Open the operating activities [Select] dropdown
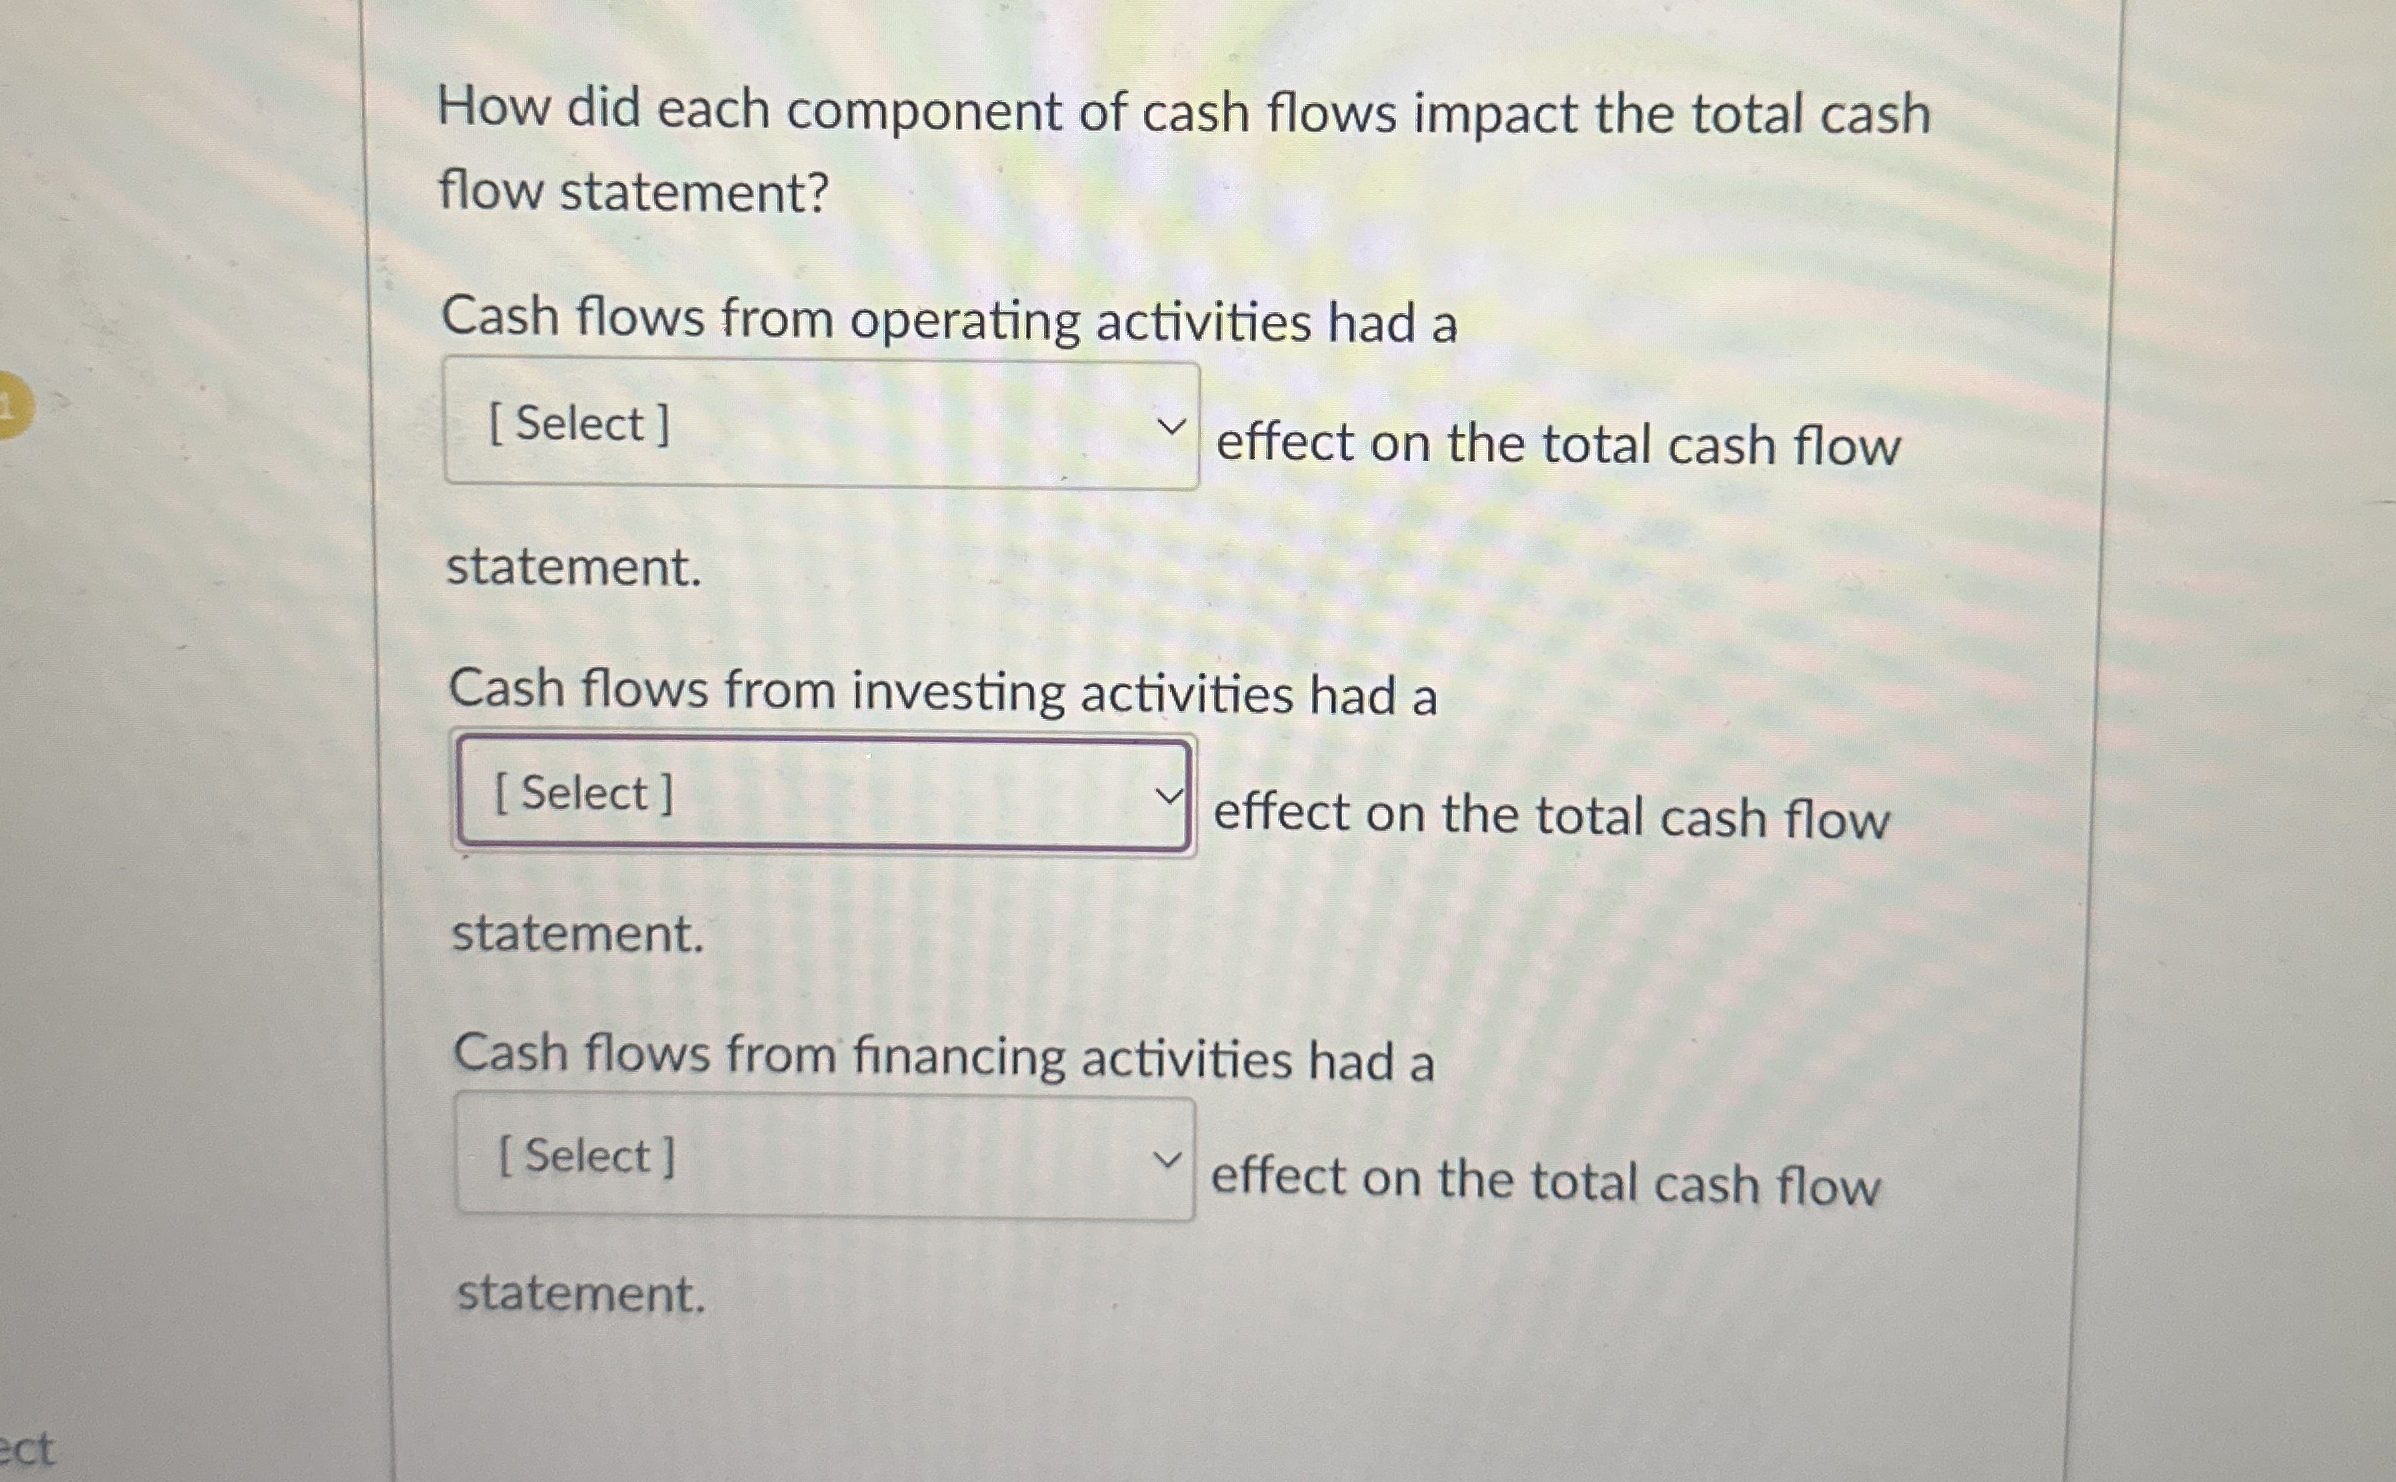The width and height of the screenshot is (2396, 1482). 820,424
